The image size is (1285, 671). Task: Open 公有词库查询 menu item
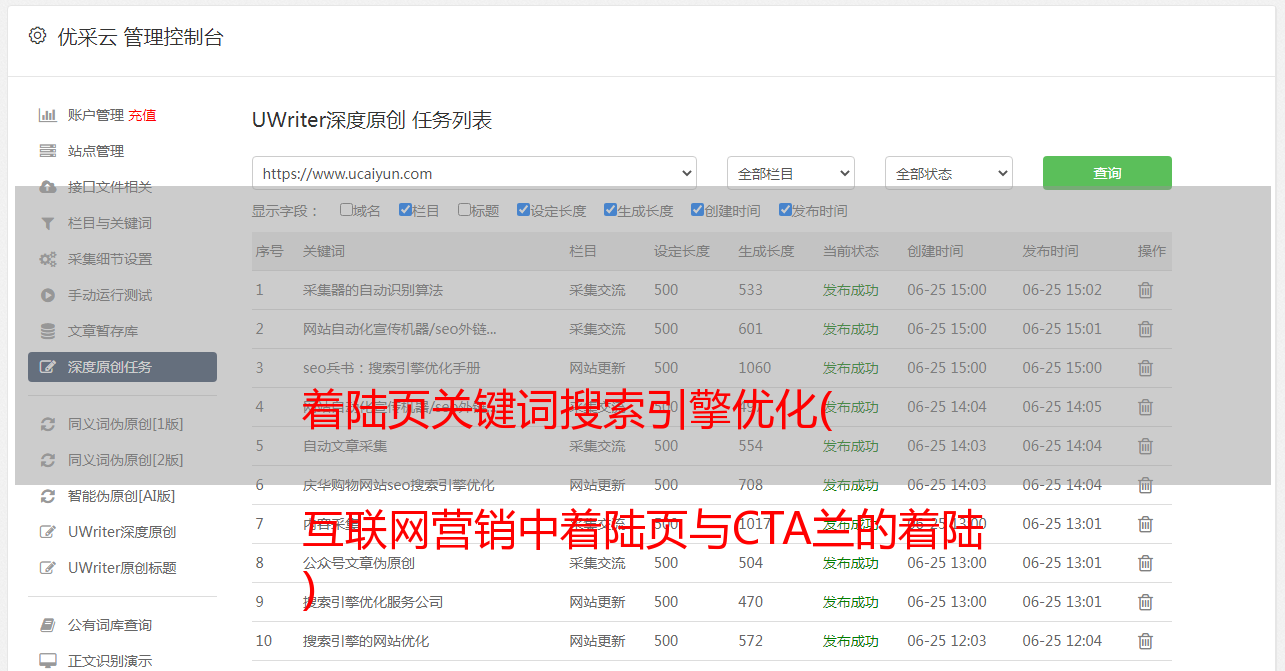(x=110, y=625)
